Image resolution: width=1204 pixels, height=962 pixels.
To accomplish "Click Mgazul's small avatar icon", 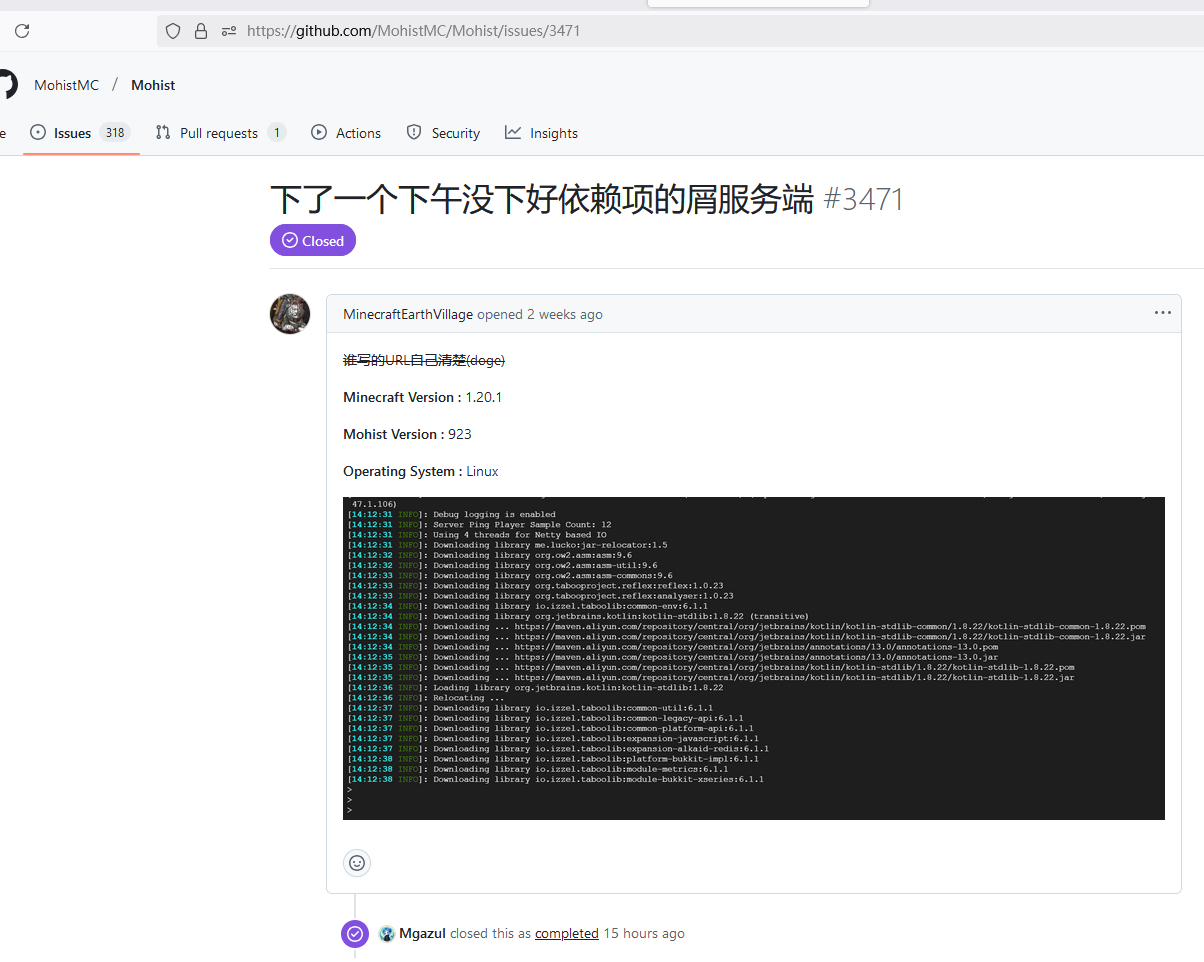I will (x=387, y=934).
